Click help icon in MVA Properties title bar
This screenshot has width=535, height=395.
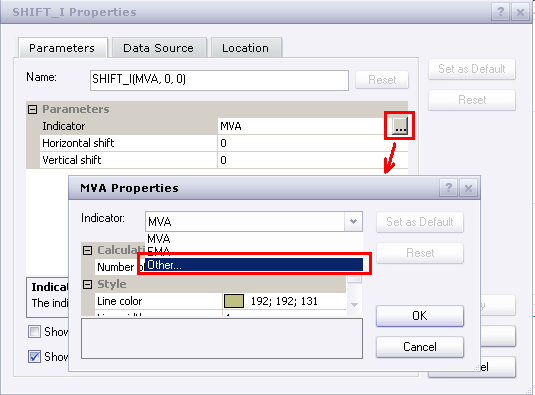click(x=448, y=188)
